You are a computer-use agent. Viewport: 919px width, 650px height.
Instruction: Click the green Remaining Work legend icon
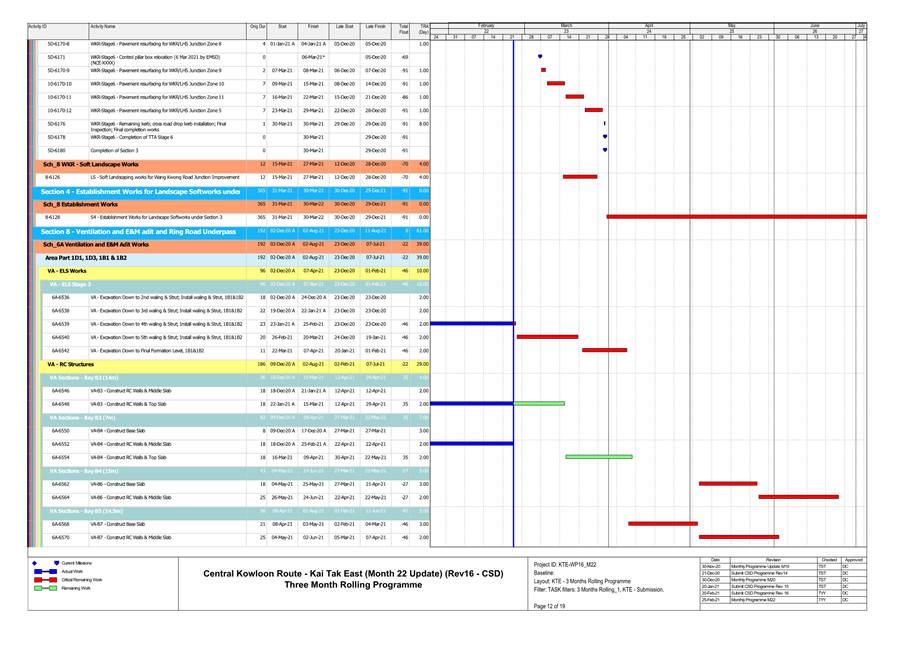(44, 588)
